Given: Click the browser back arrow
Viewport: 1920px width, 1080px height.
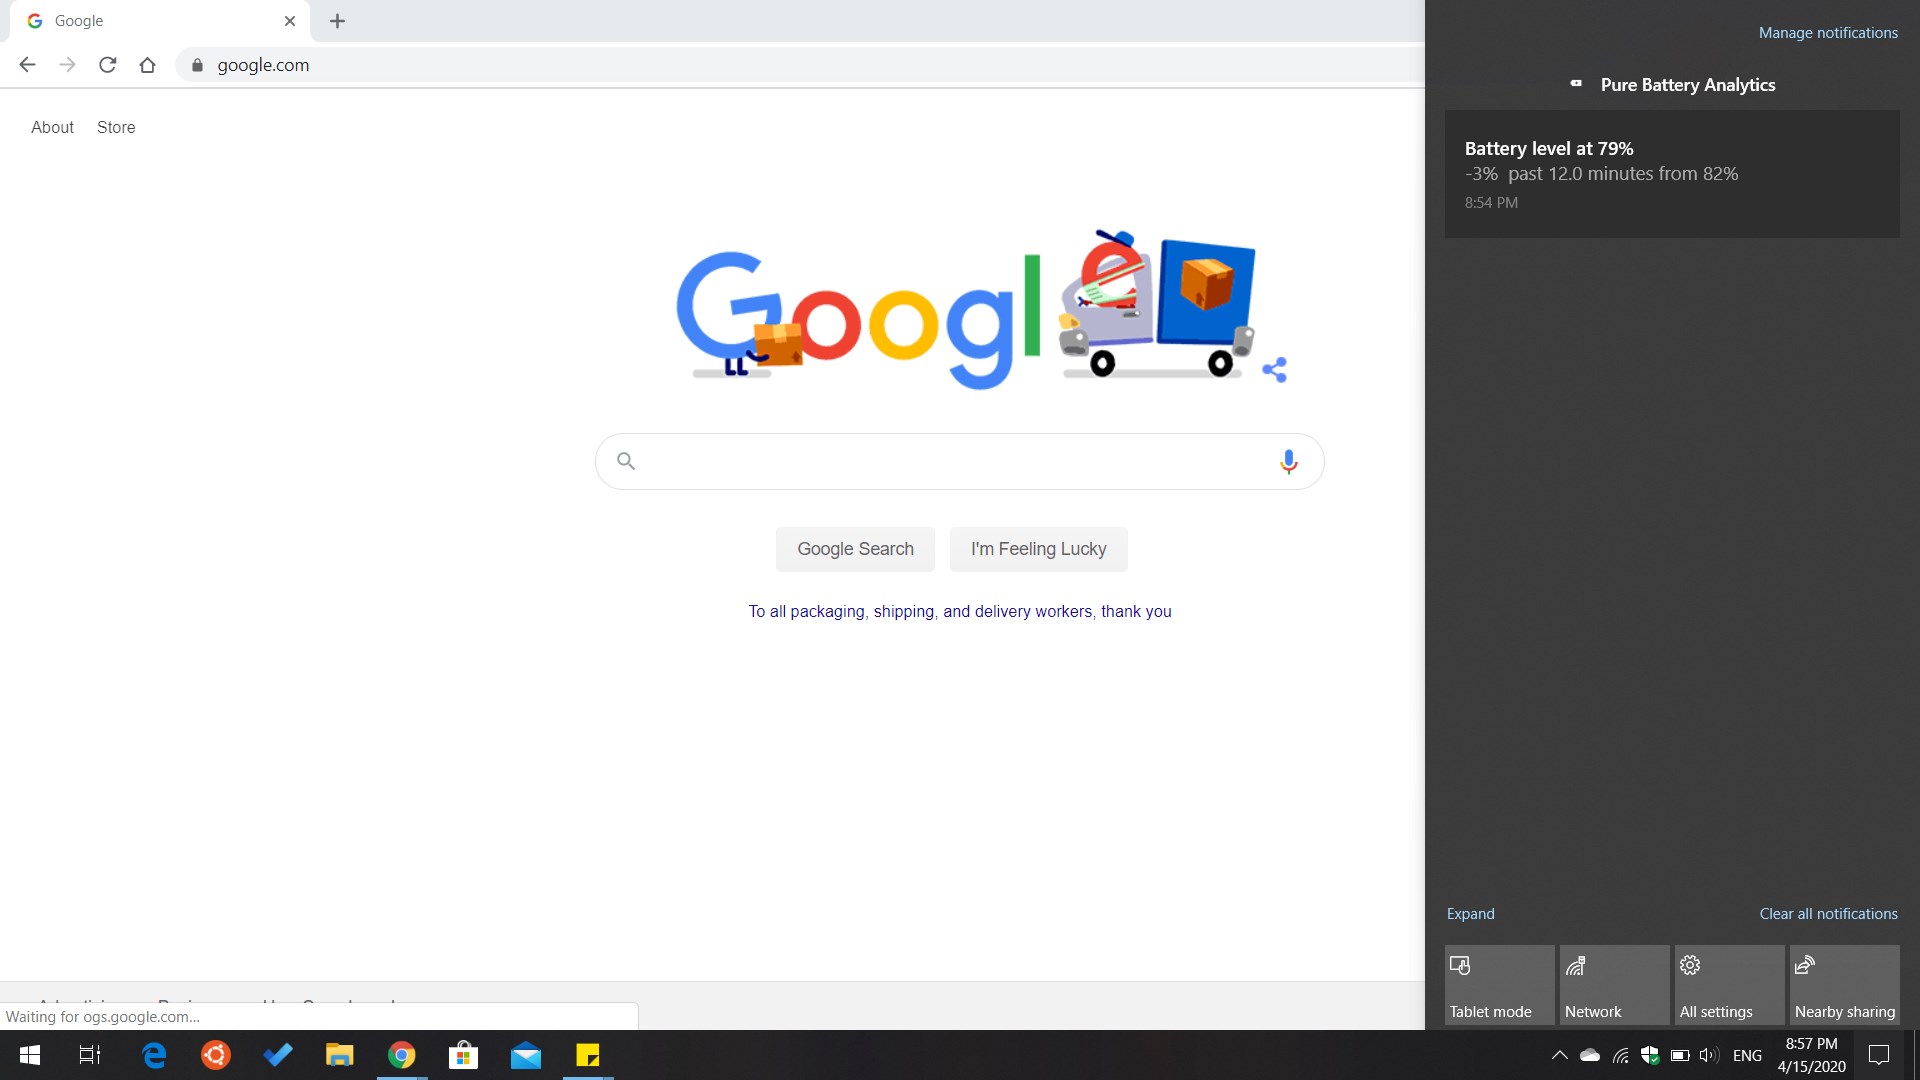Looking at the screenshot, I should 27,65.
